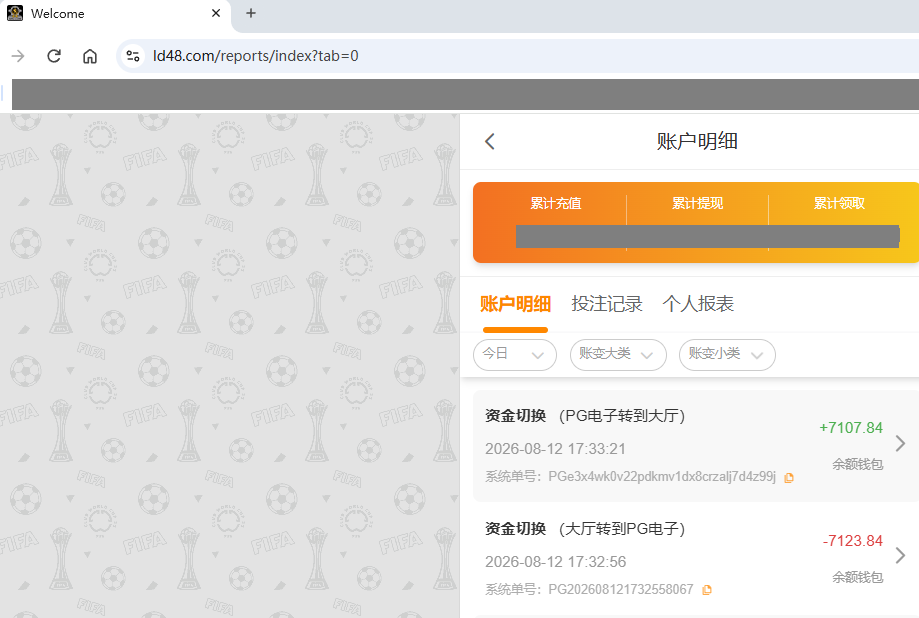Click the -7123.84 amount

[853, 541]
